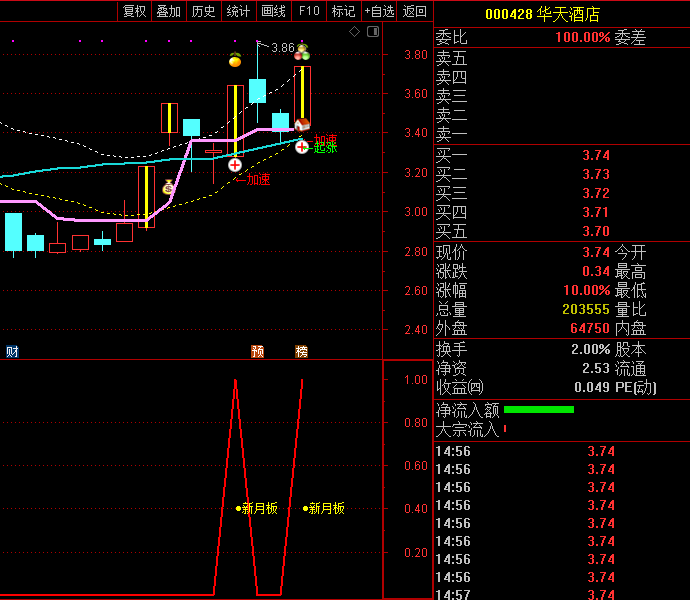Toggle the split panel layout icon
This screenshot has height=600, width=690.
point(373,32)
